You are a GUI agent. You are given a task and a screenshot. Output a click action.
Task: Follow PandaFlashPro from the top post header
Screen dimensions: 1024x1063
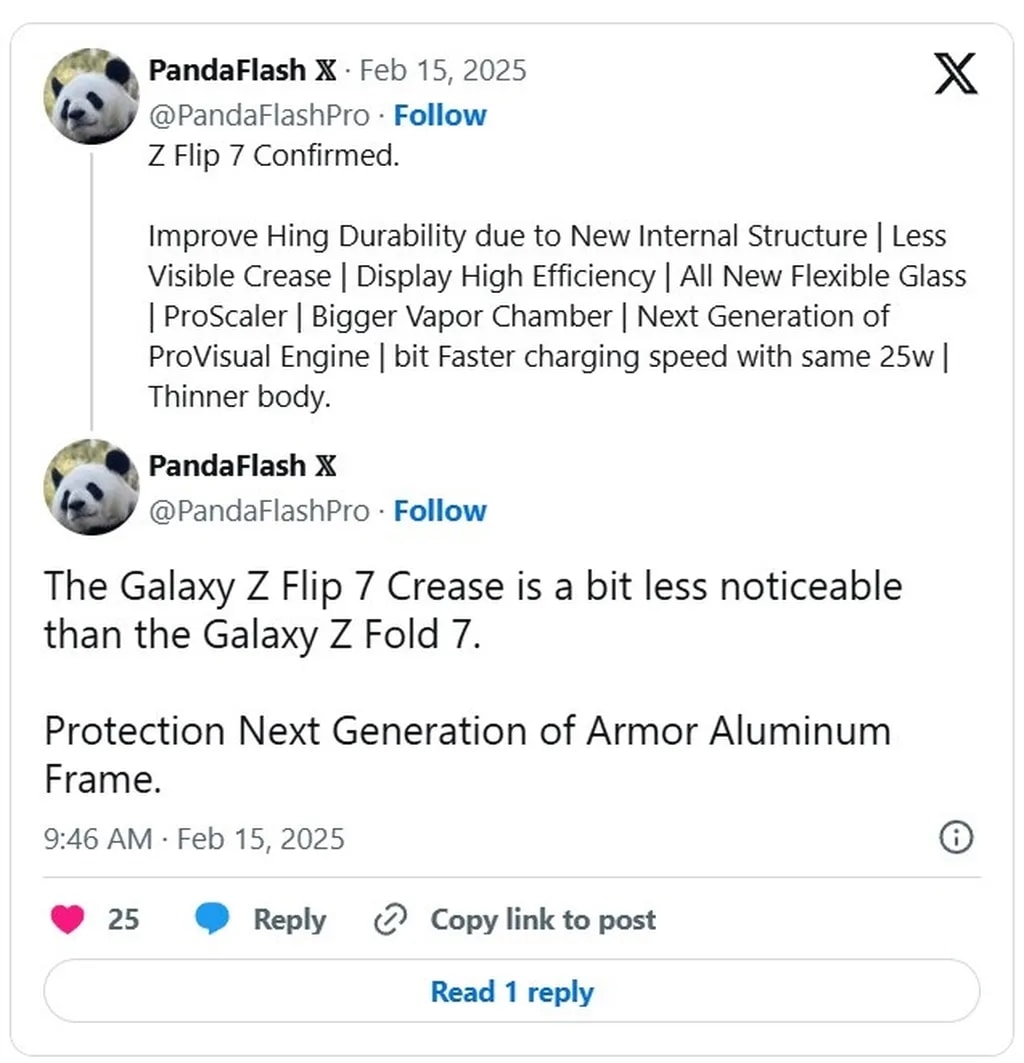tap(439, 116)
